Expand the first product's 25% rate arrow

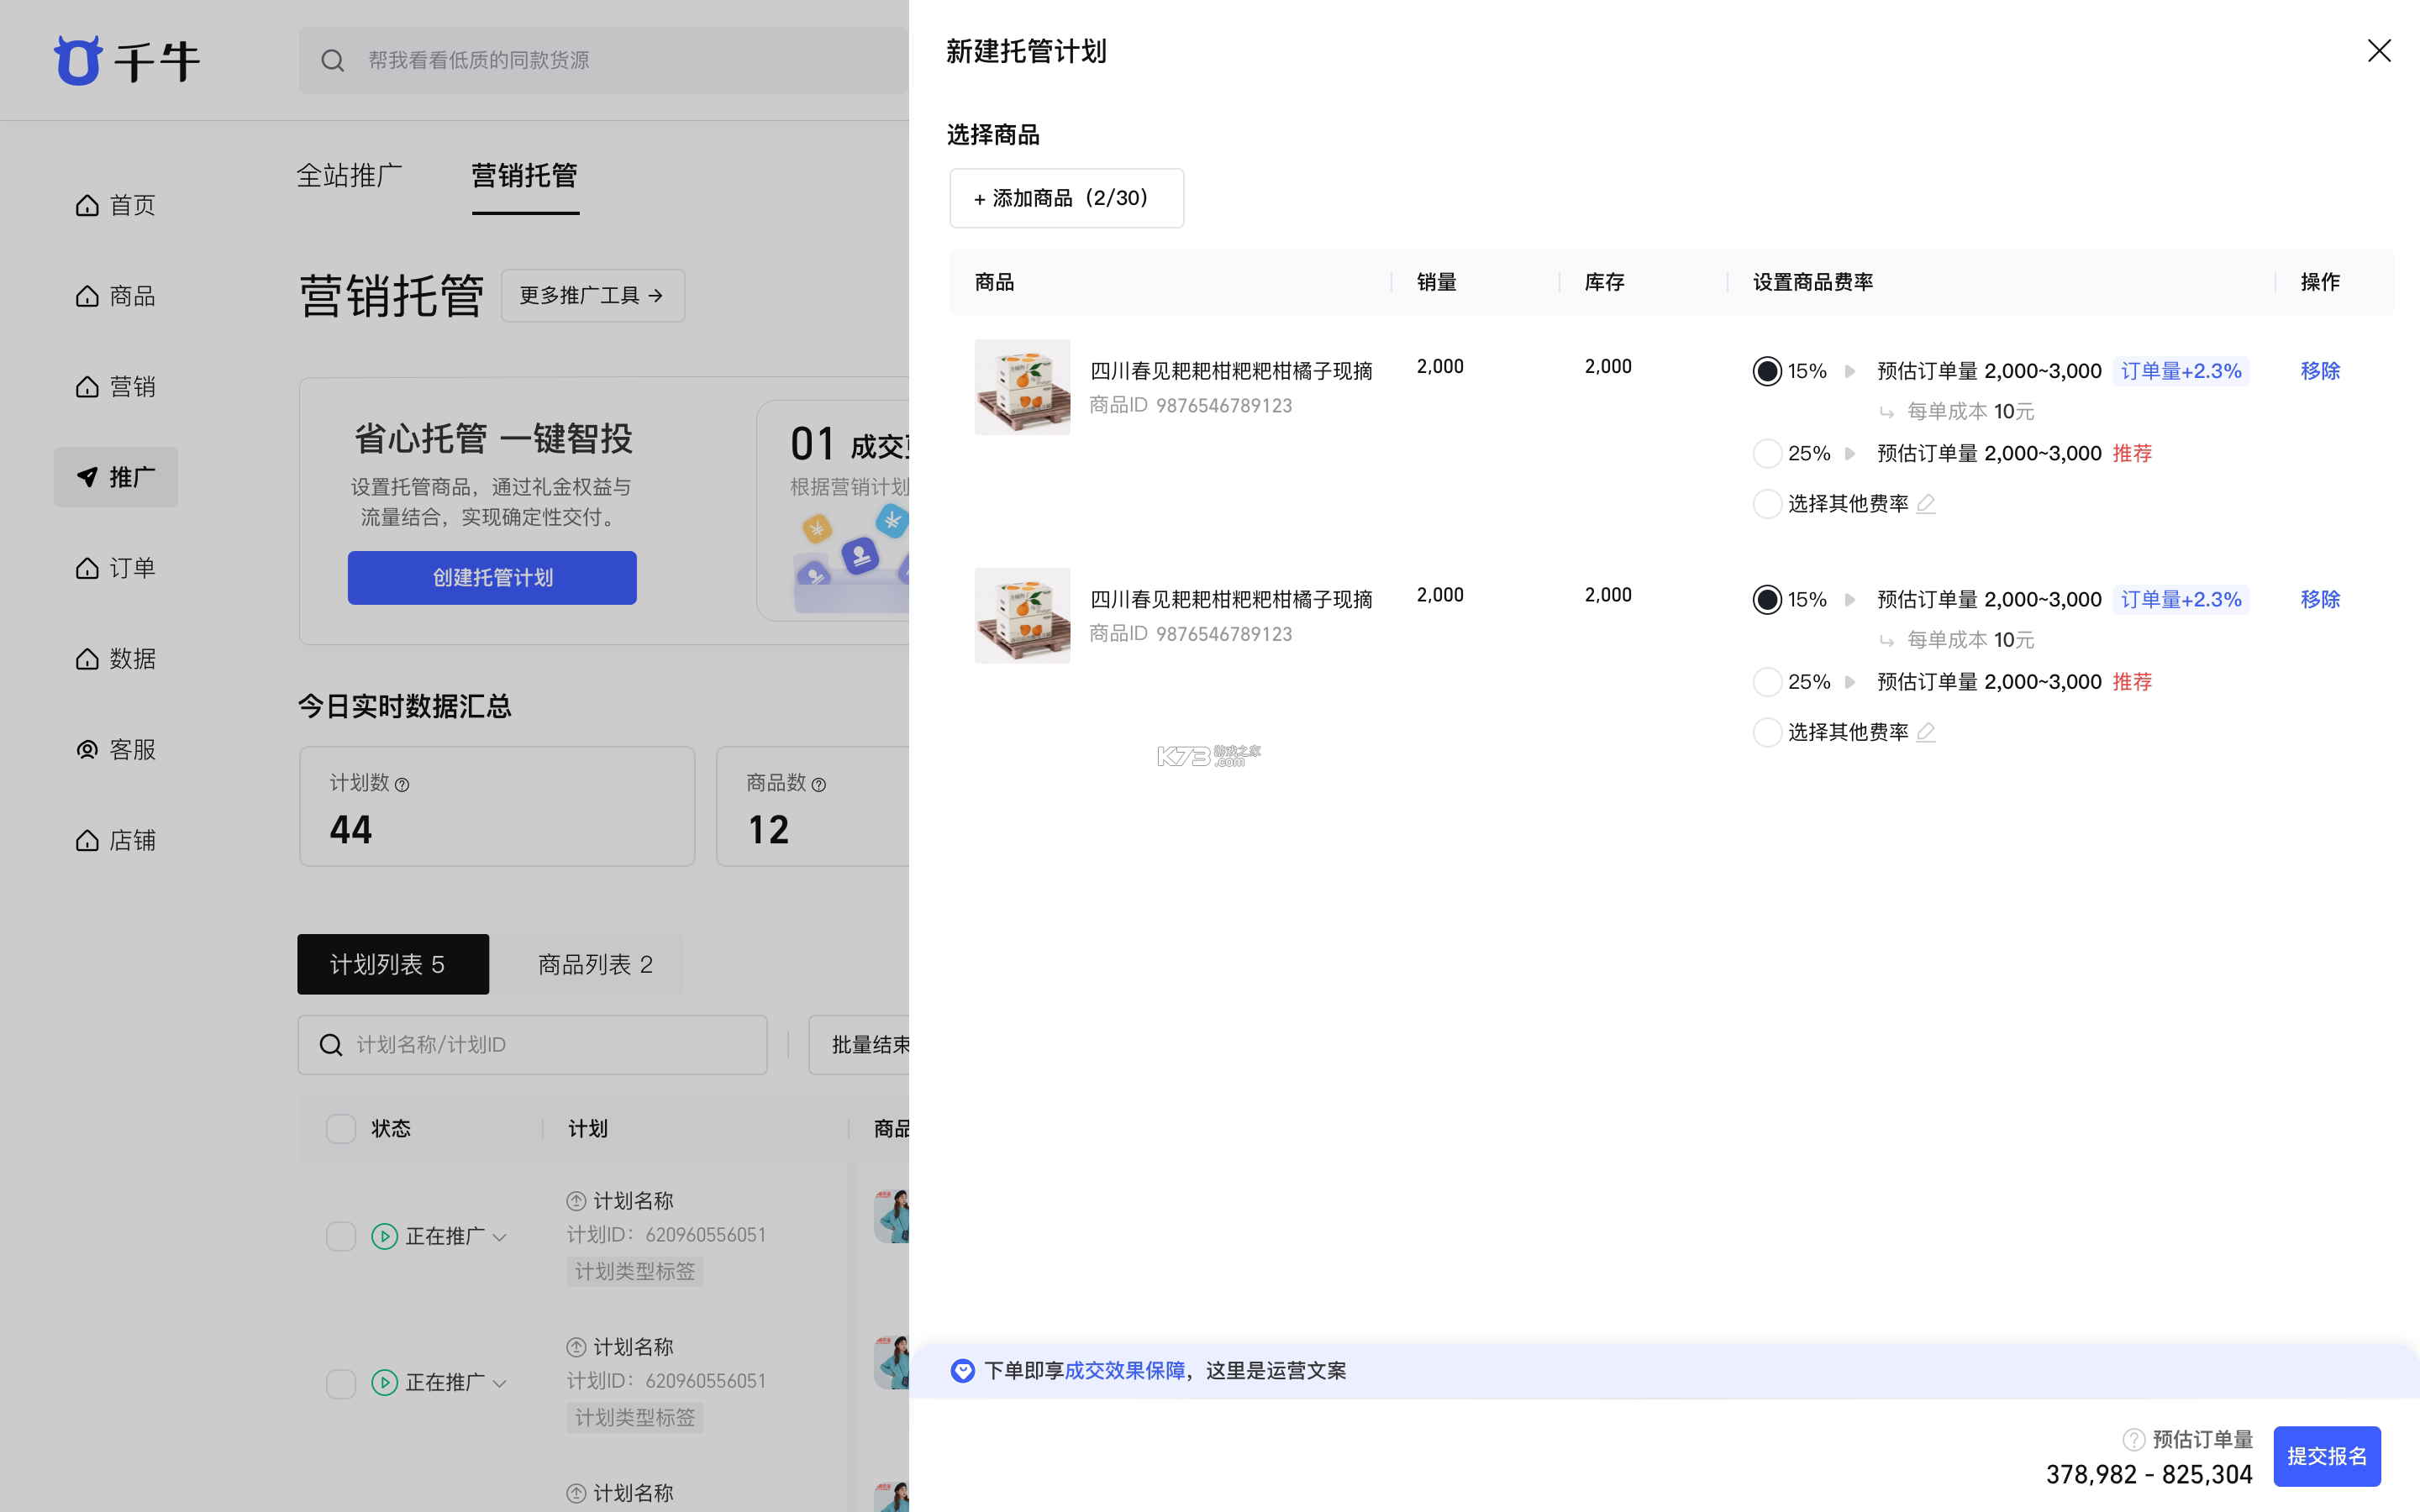1850,454
